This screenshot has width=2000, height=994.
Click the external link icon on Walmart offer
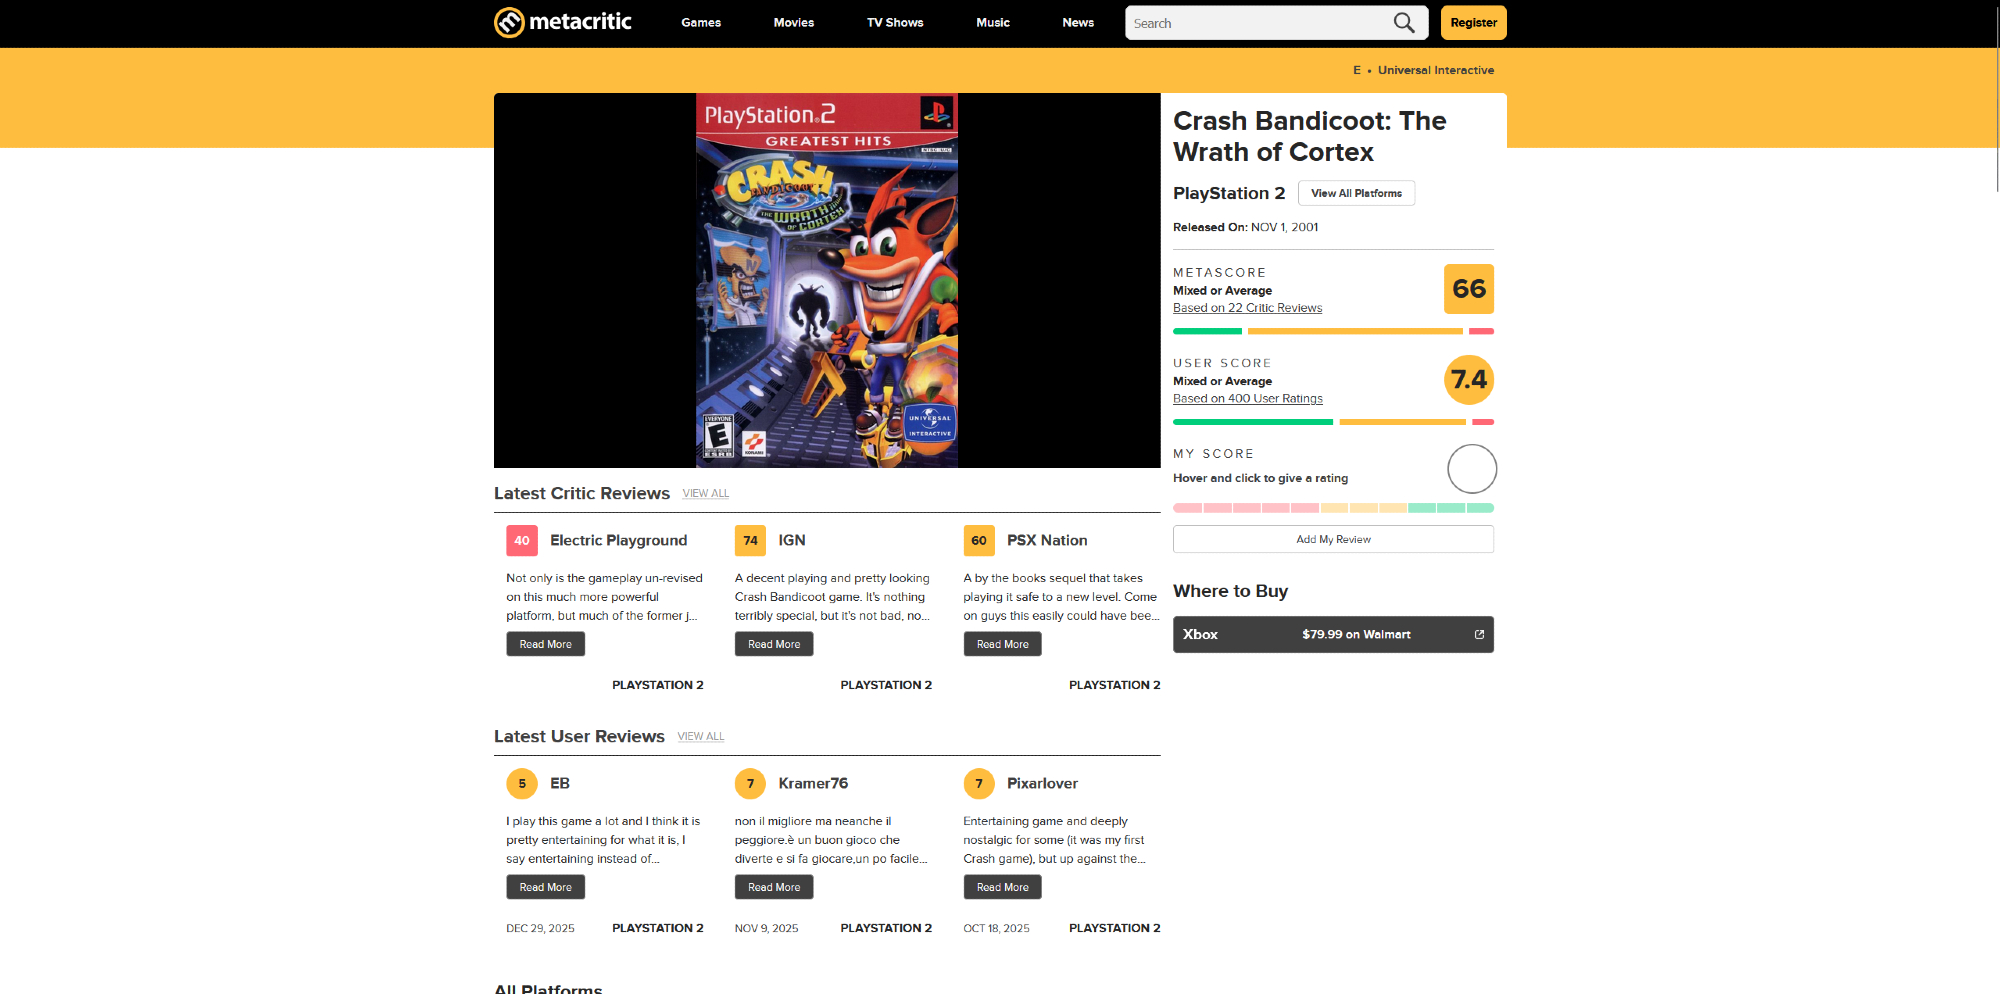point(1479,635)
